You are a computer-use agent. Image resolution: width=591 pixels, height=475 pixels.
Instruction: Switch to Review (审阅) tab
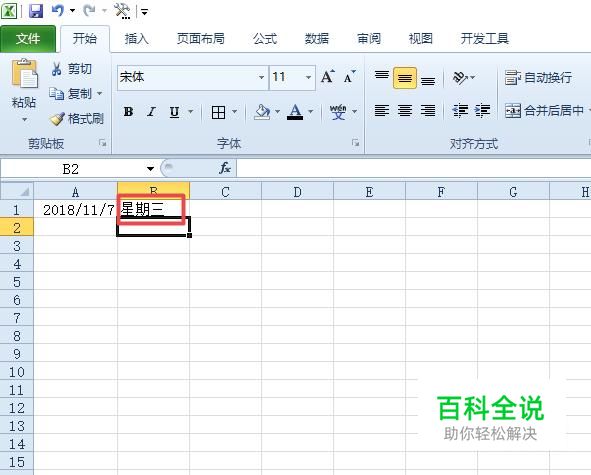[x=369, y=38]
